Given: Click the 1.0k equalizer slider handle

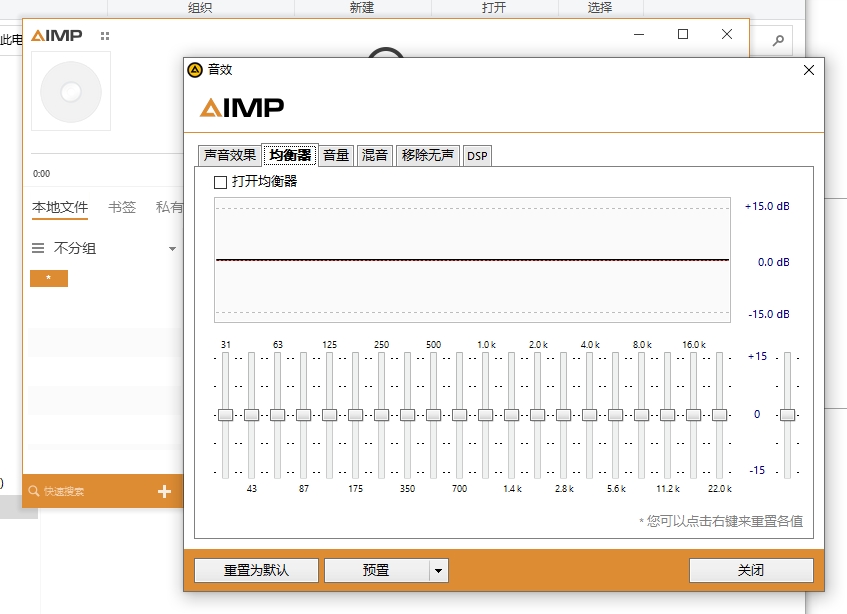Looking at the screenshot, I should click(485, 415).
